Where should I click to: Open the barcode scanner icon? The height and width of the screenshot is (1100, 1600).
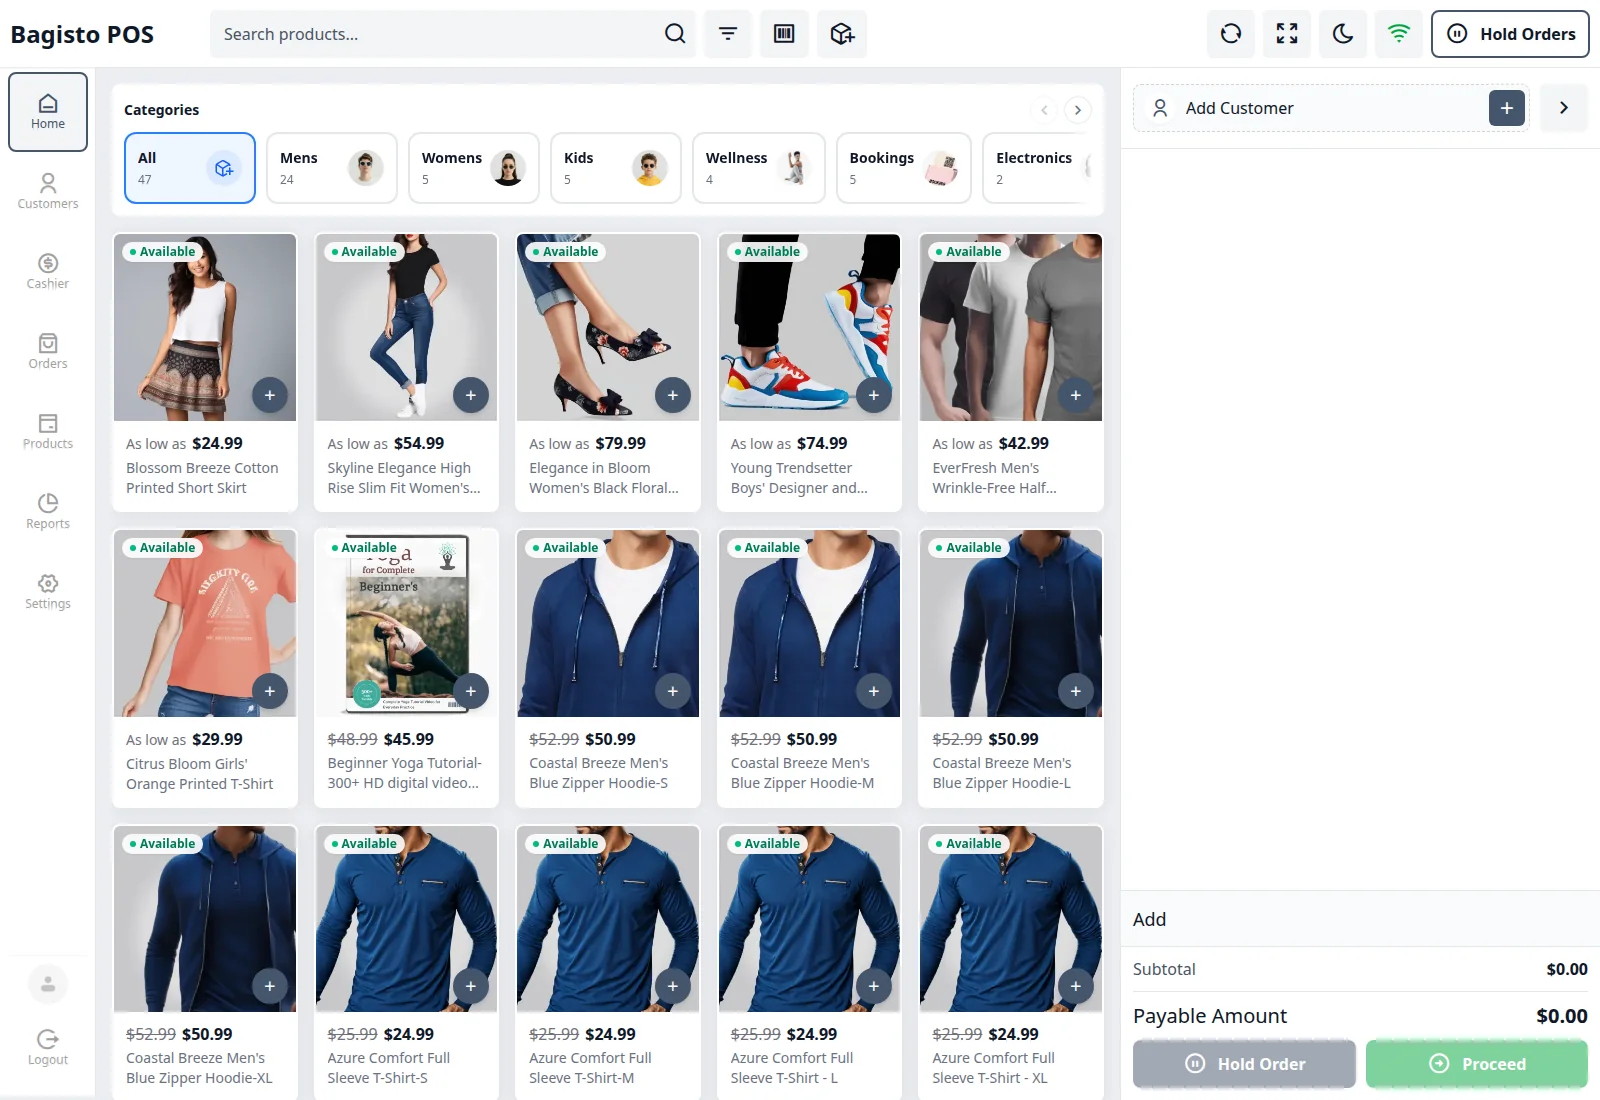point(785,34)
